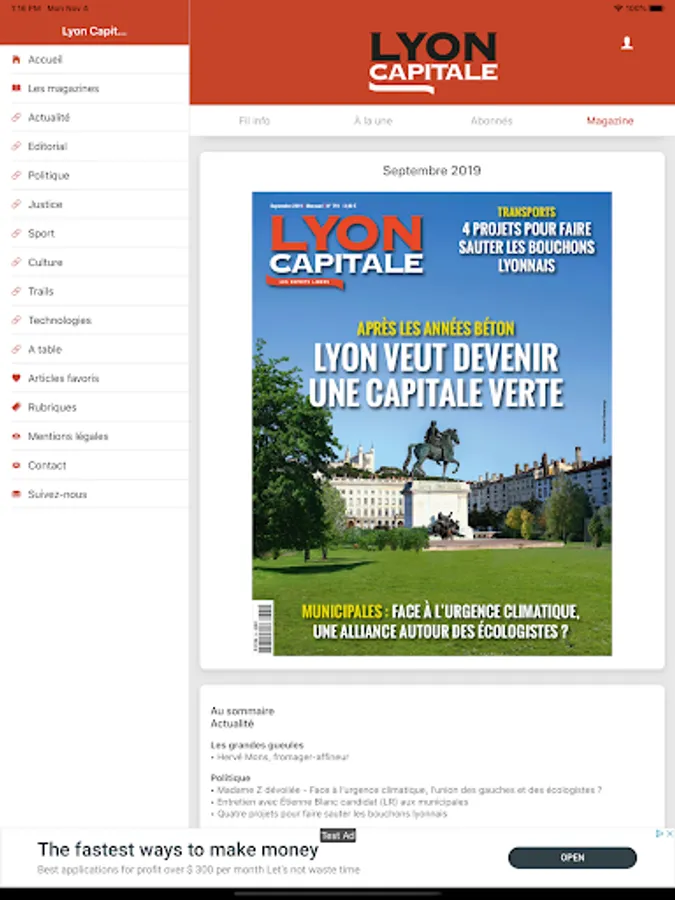Select the Magazine tab
The image size is (675, 900).
click(610, 121)
